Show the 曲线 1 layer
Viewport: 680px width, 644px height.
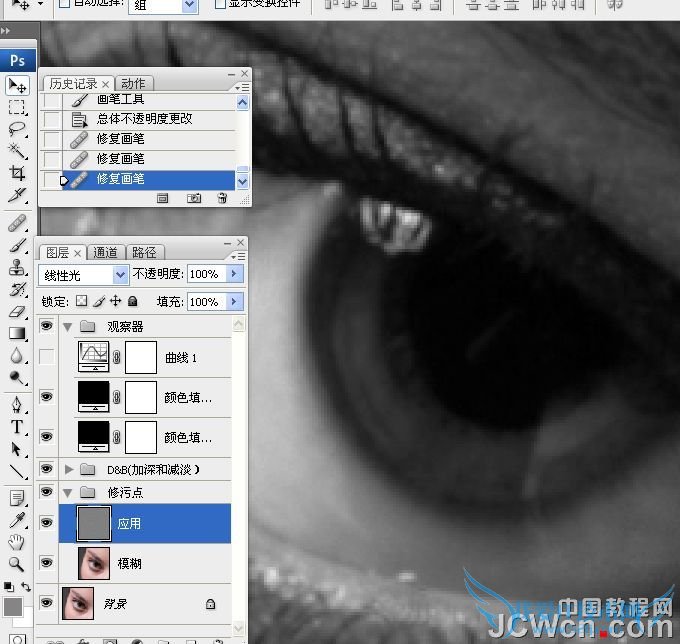[x=47, y=357]
